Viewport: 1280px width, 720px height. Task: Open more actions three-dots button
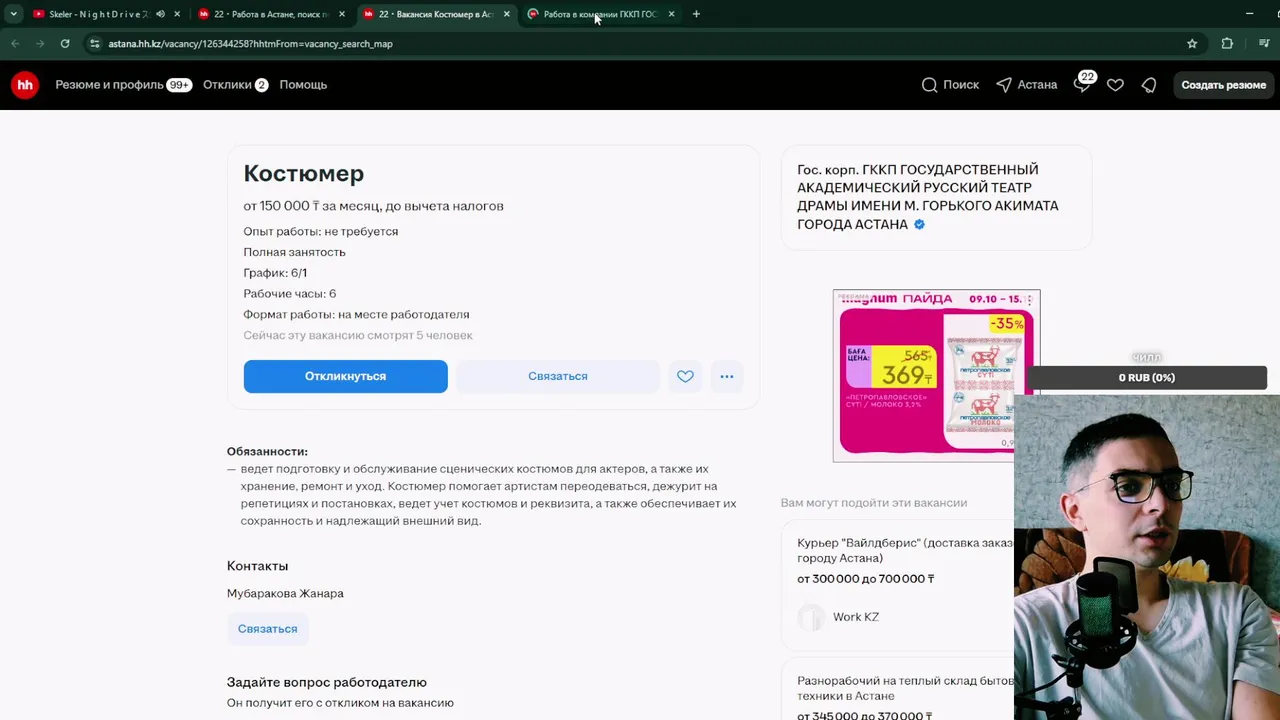tap(727, 376)
